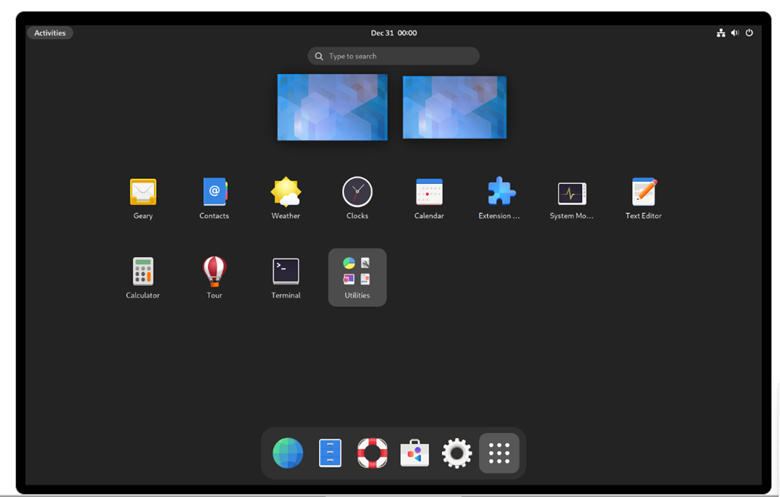
Task: Switch to the second workspace thumbnail
Action: click(x=455, y=107)
